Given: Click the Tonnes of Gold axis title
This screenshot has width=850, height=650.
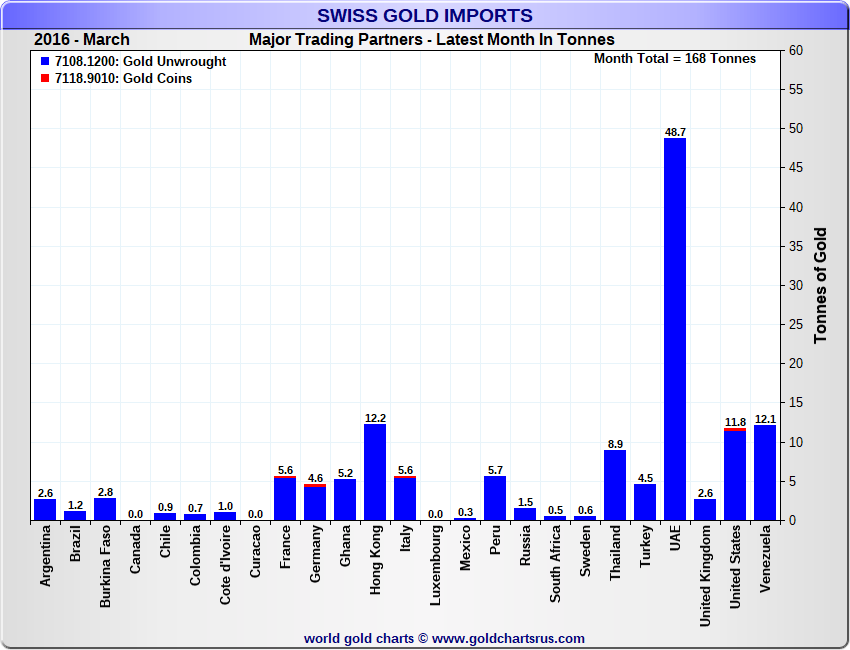Looking at the screenshot, I should pos(821,285).
